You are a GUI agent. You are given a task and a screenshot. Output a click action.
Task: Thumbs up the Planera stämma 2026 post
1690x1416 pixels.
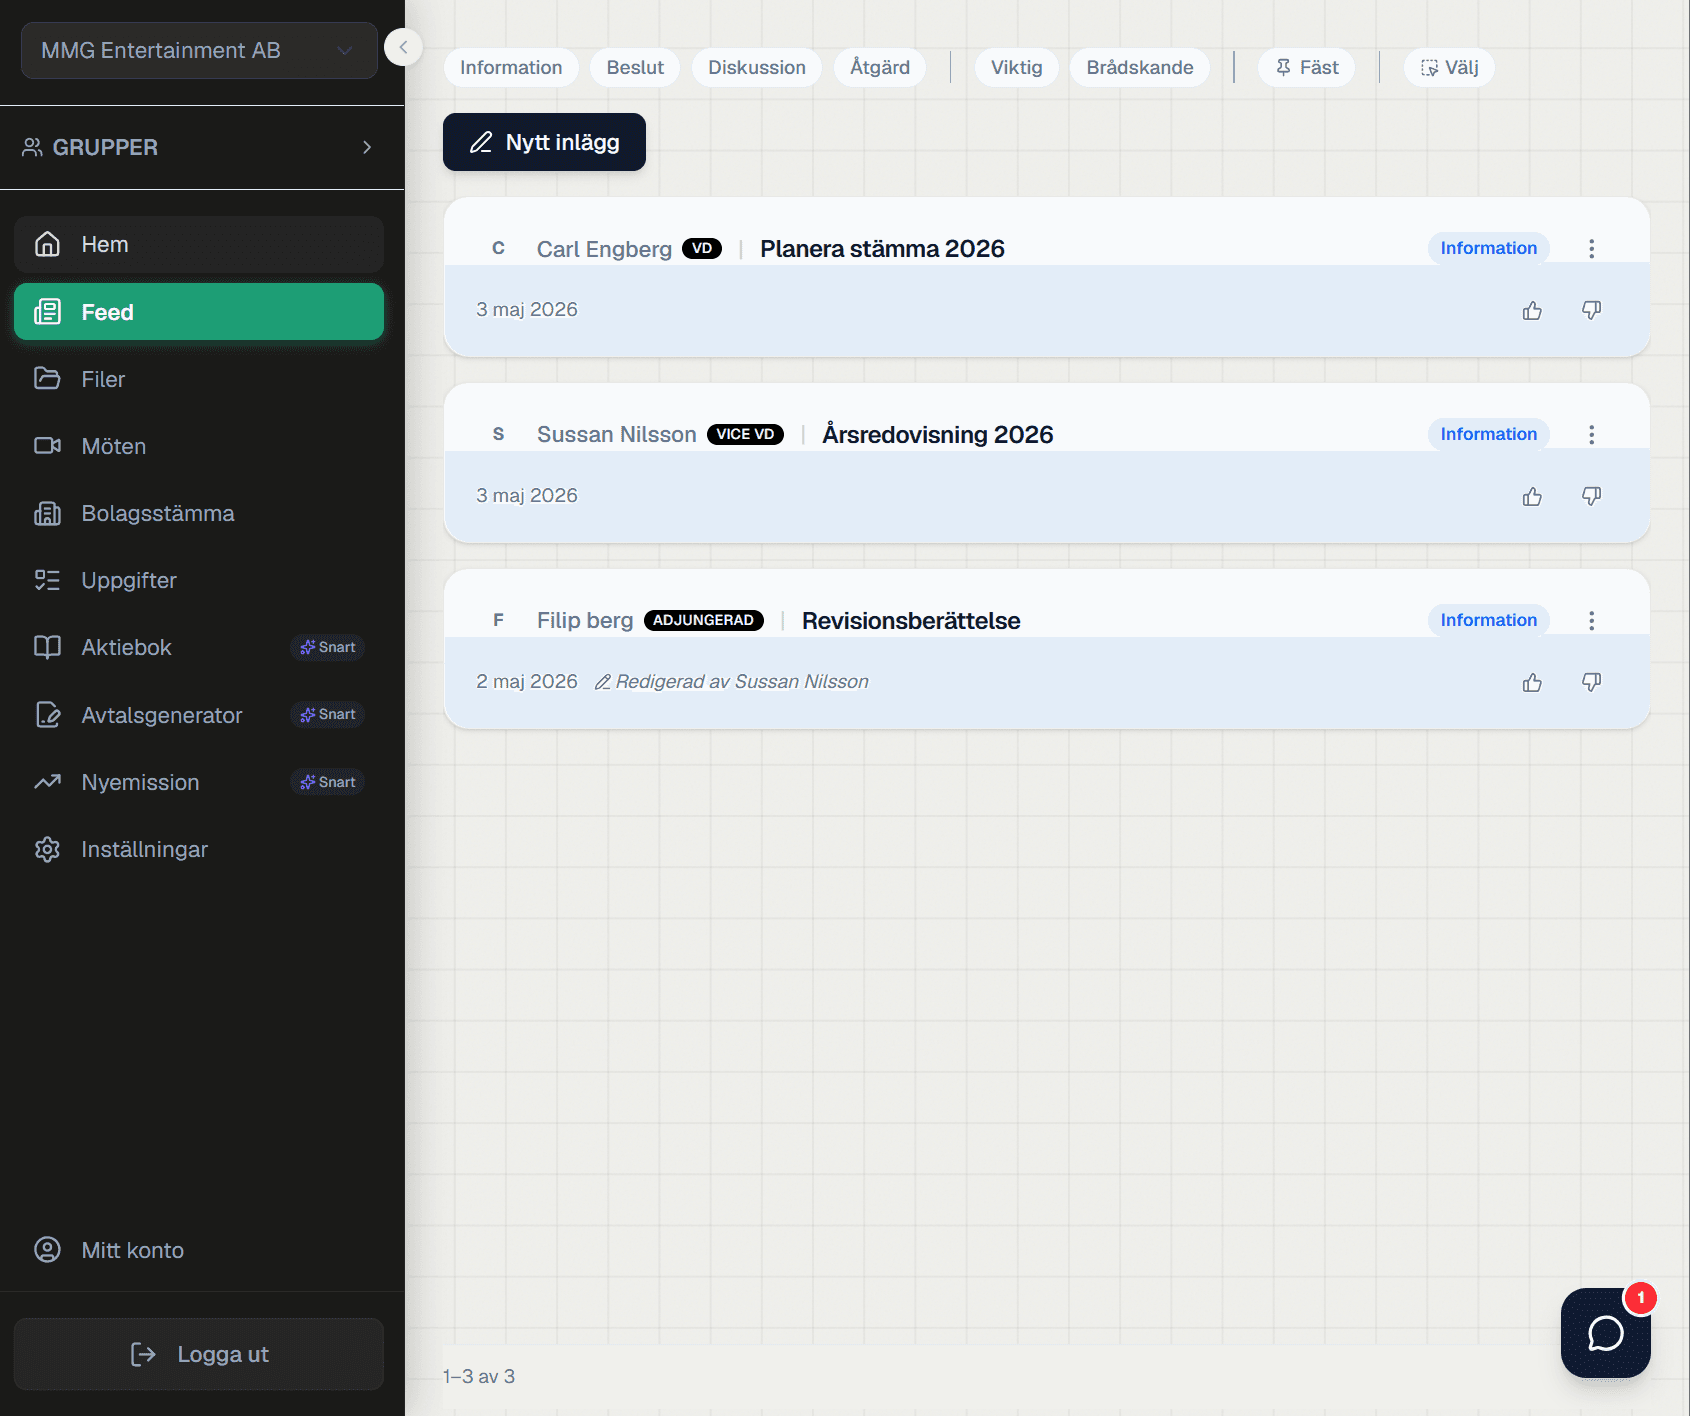(1532, 311)
